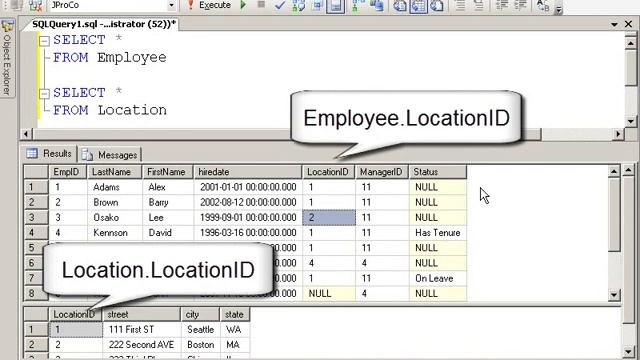The width and height of the screenshot is (640, 360).
Task: Click the query editor scroll left arrow
Action: coord(26,133)
